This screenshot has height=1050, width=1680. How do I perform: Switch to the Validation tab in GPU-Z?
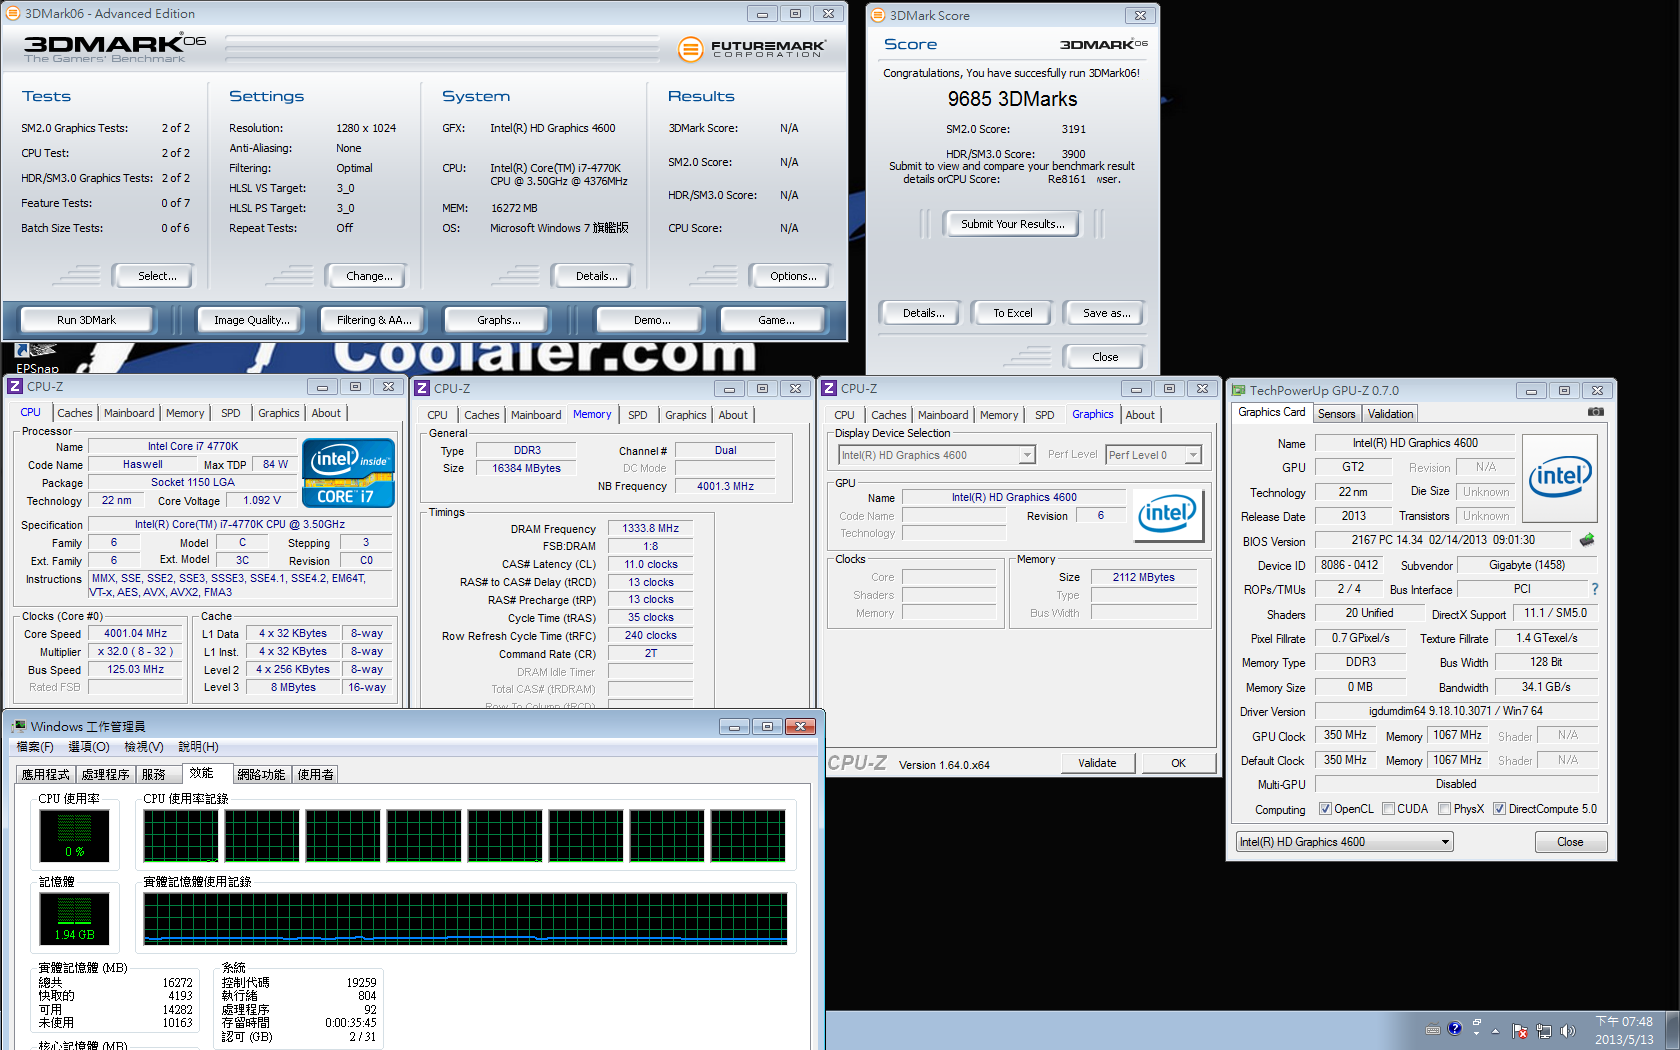pos(1390,414)
